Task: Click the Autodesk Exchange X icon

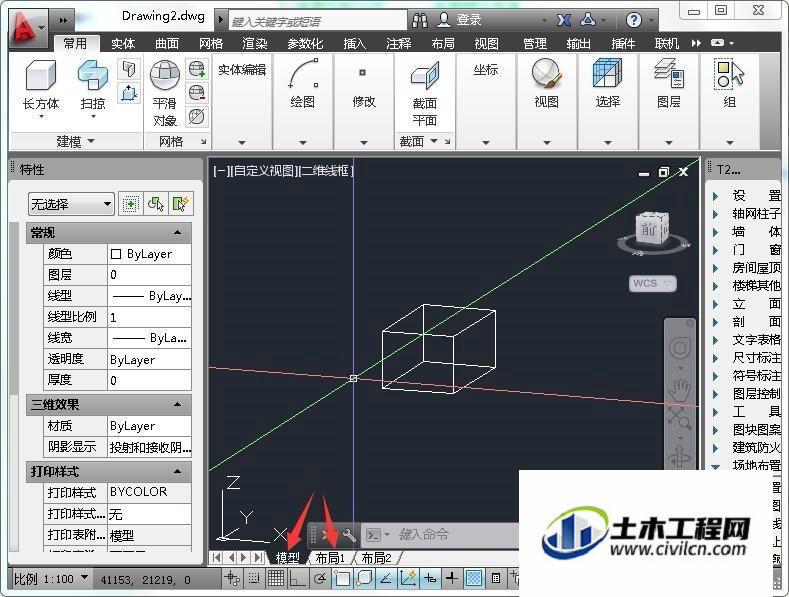Action: tap(564, 20)
